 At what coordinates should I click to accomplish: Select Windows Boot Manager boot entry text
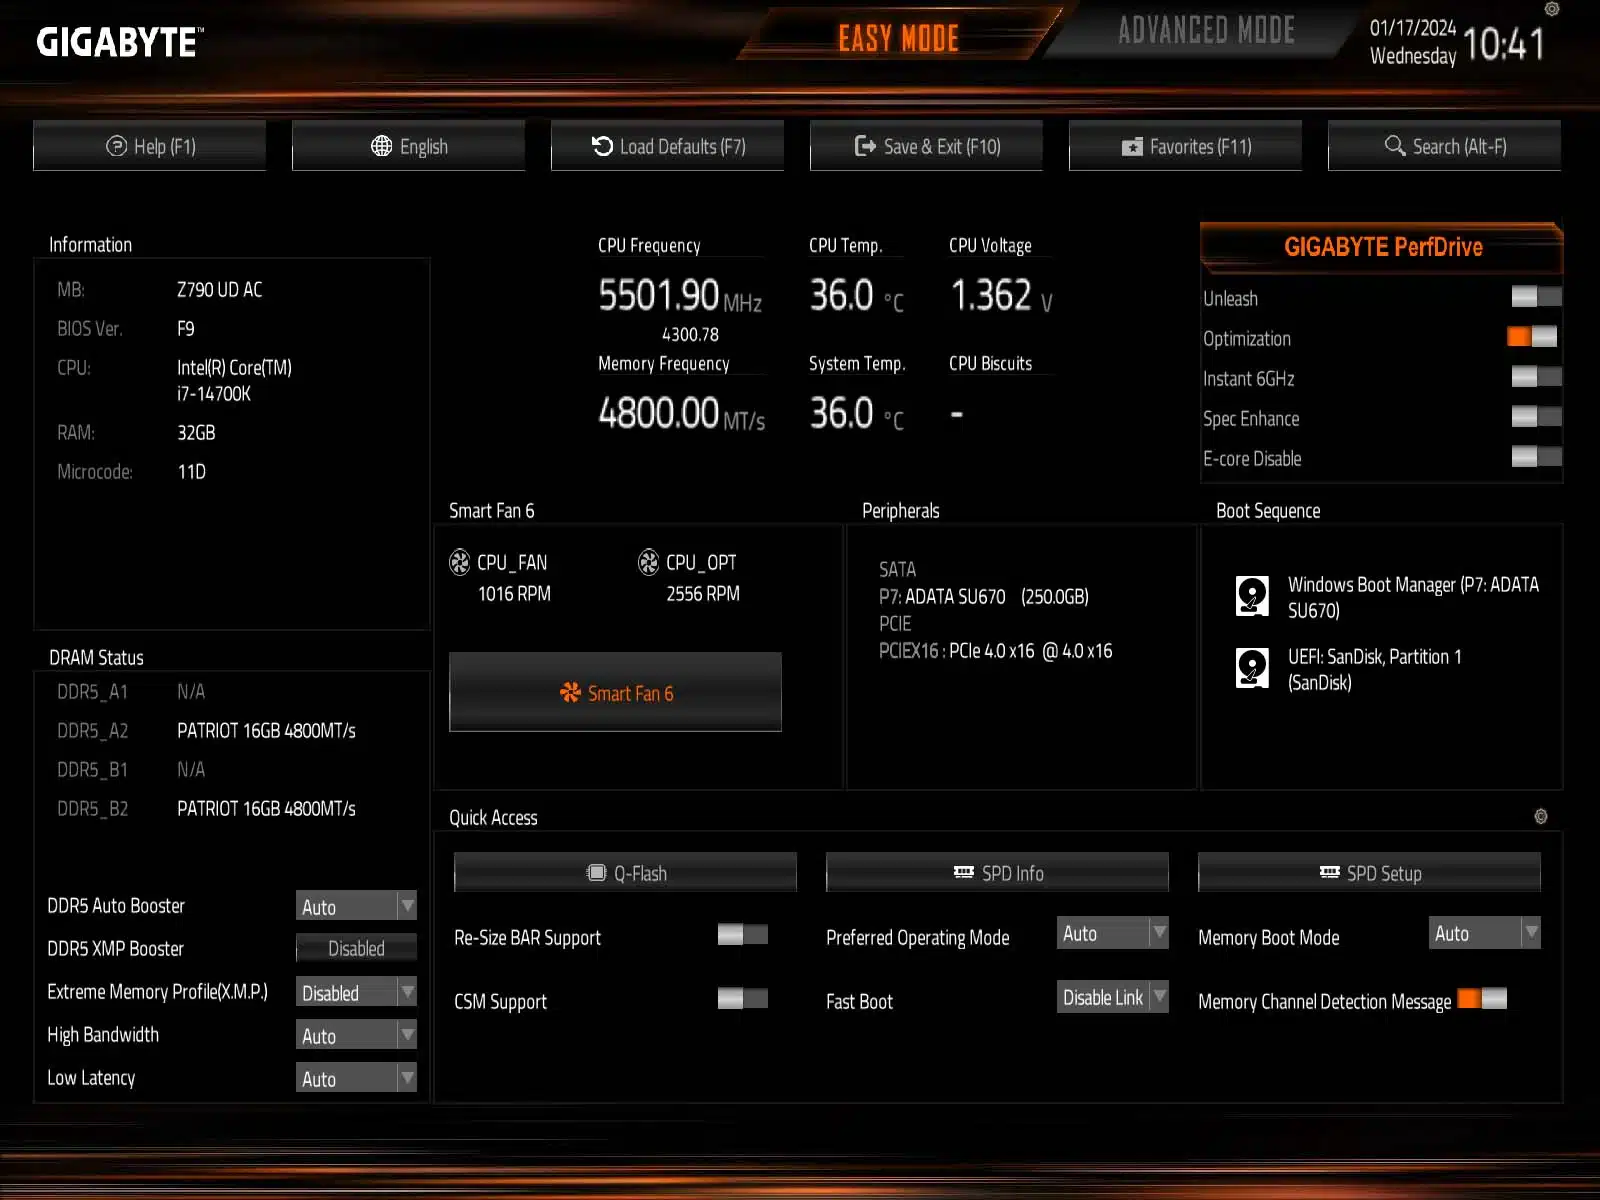[1413, 597]
